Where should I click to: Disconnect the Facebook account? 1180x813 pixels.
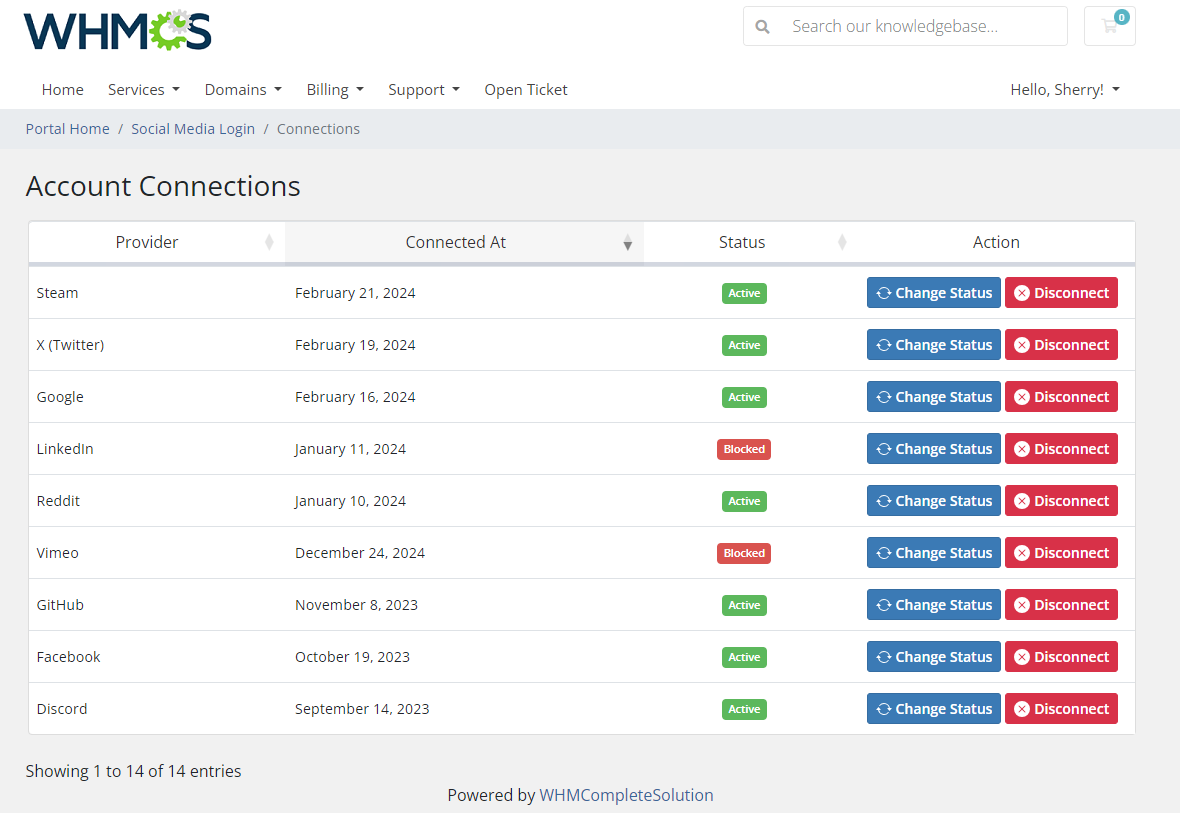(1061, 656)
